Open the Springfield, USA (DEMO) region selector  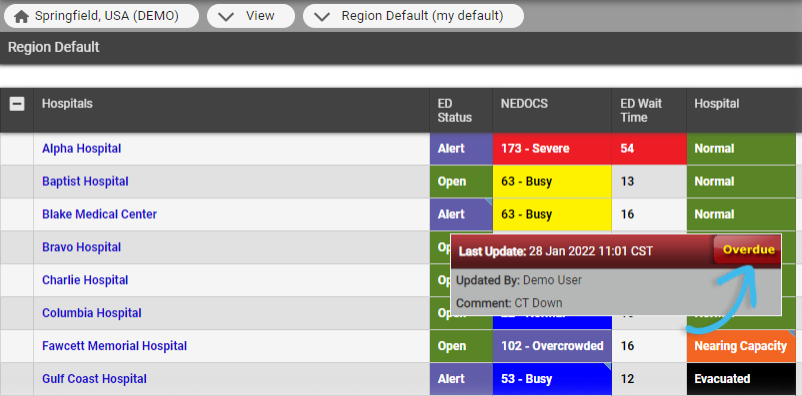pyautogui.click(x=101, y=16)
